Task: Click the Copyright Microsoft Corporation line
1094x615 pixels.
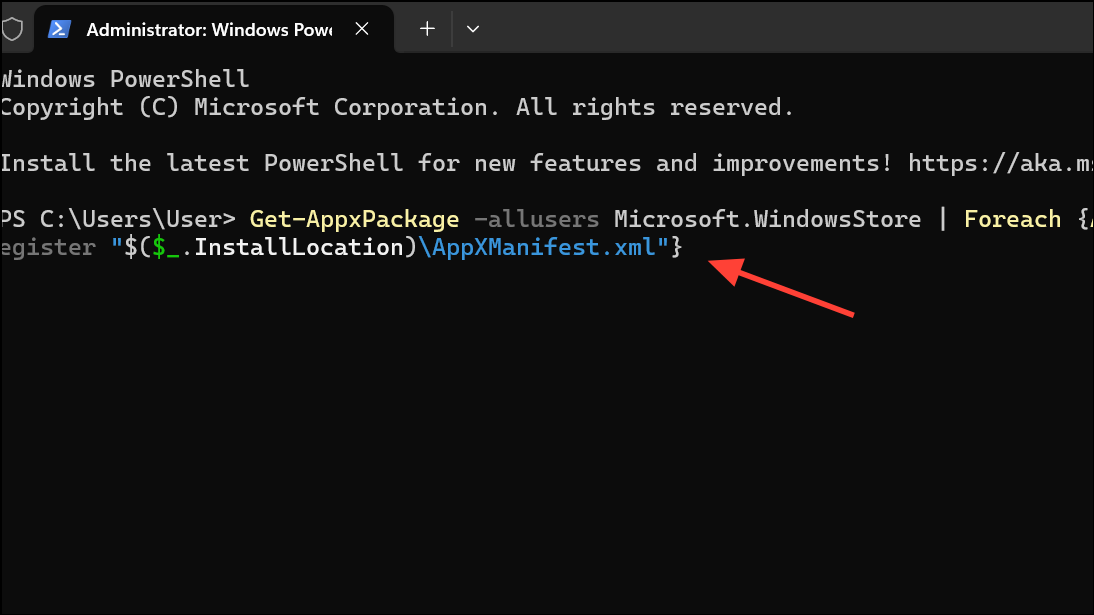Action: (396, 107)
